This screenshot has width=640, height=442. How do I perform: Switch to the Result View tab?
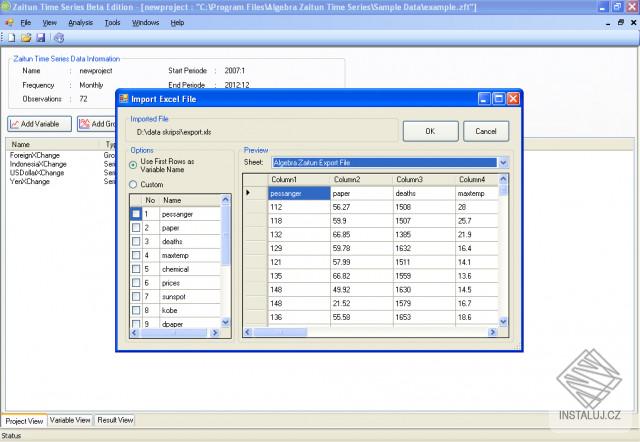(115, 420)
